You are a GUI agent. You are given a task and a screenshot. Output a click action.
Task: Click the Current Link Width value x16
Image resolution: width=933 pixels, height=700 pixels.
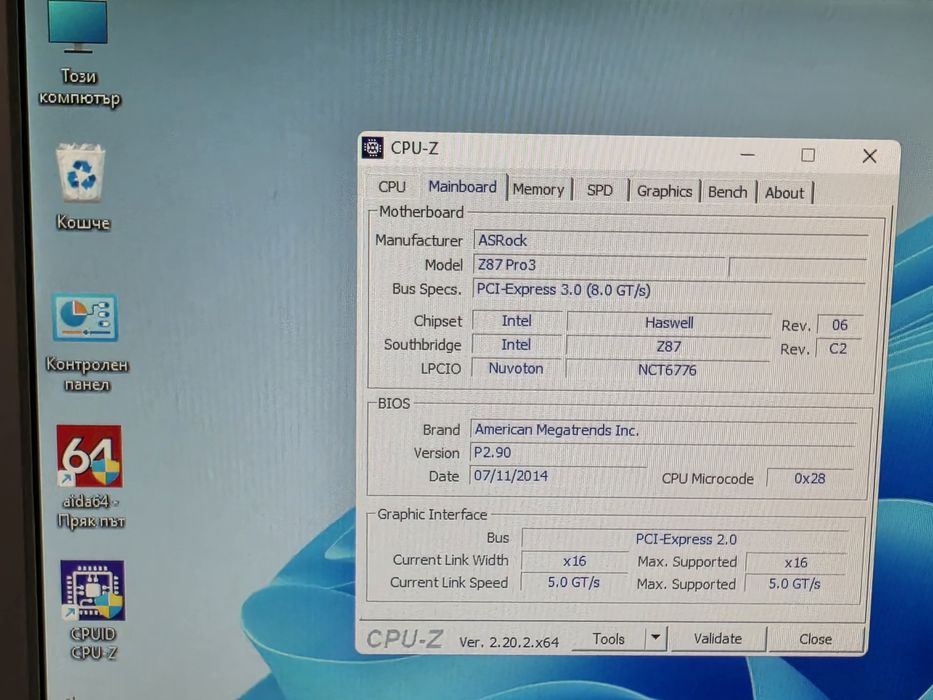coord(574,561)
